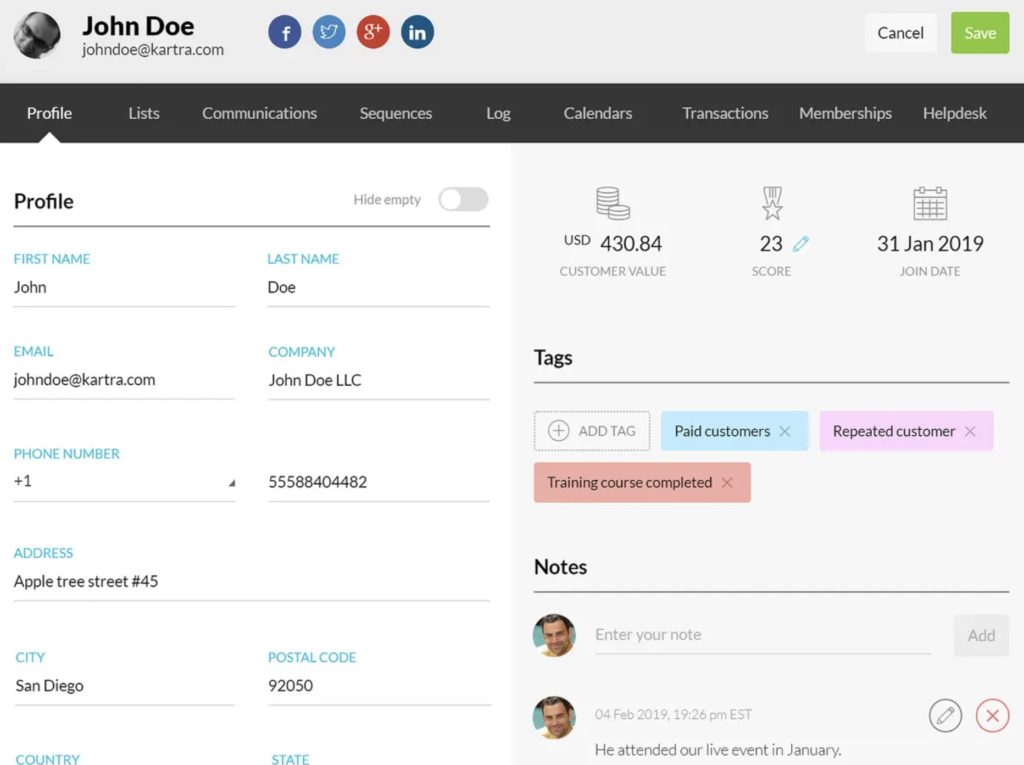Click the Email input field

tap(124, 380)
